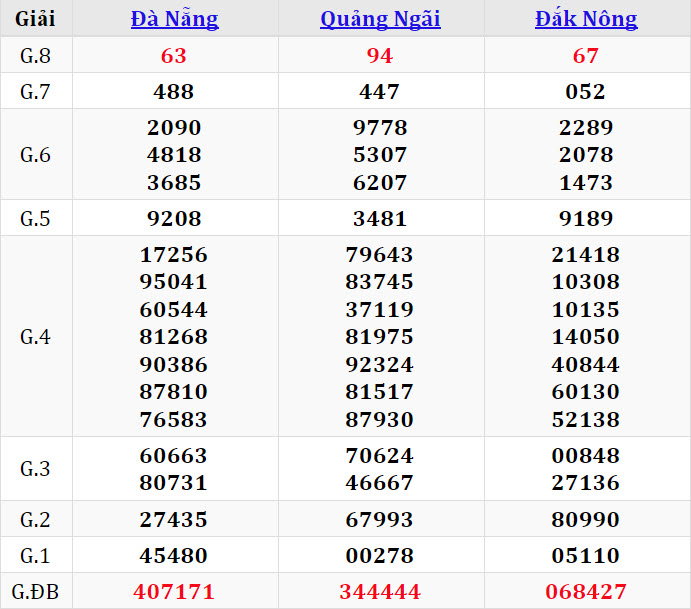Viewport: 691px width, 609px height.
Task: Click special prize number 068427
Action: 586,592
